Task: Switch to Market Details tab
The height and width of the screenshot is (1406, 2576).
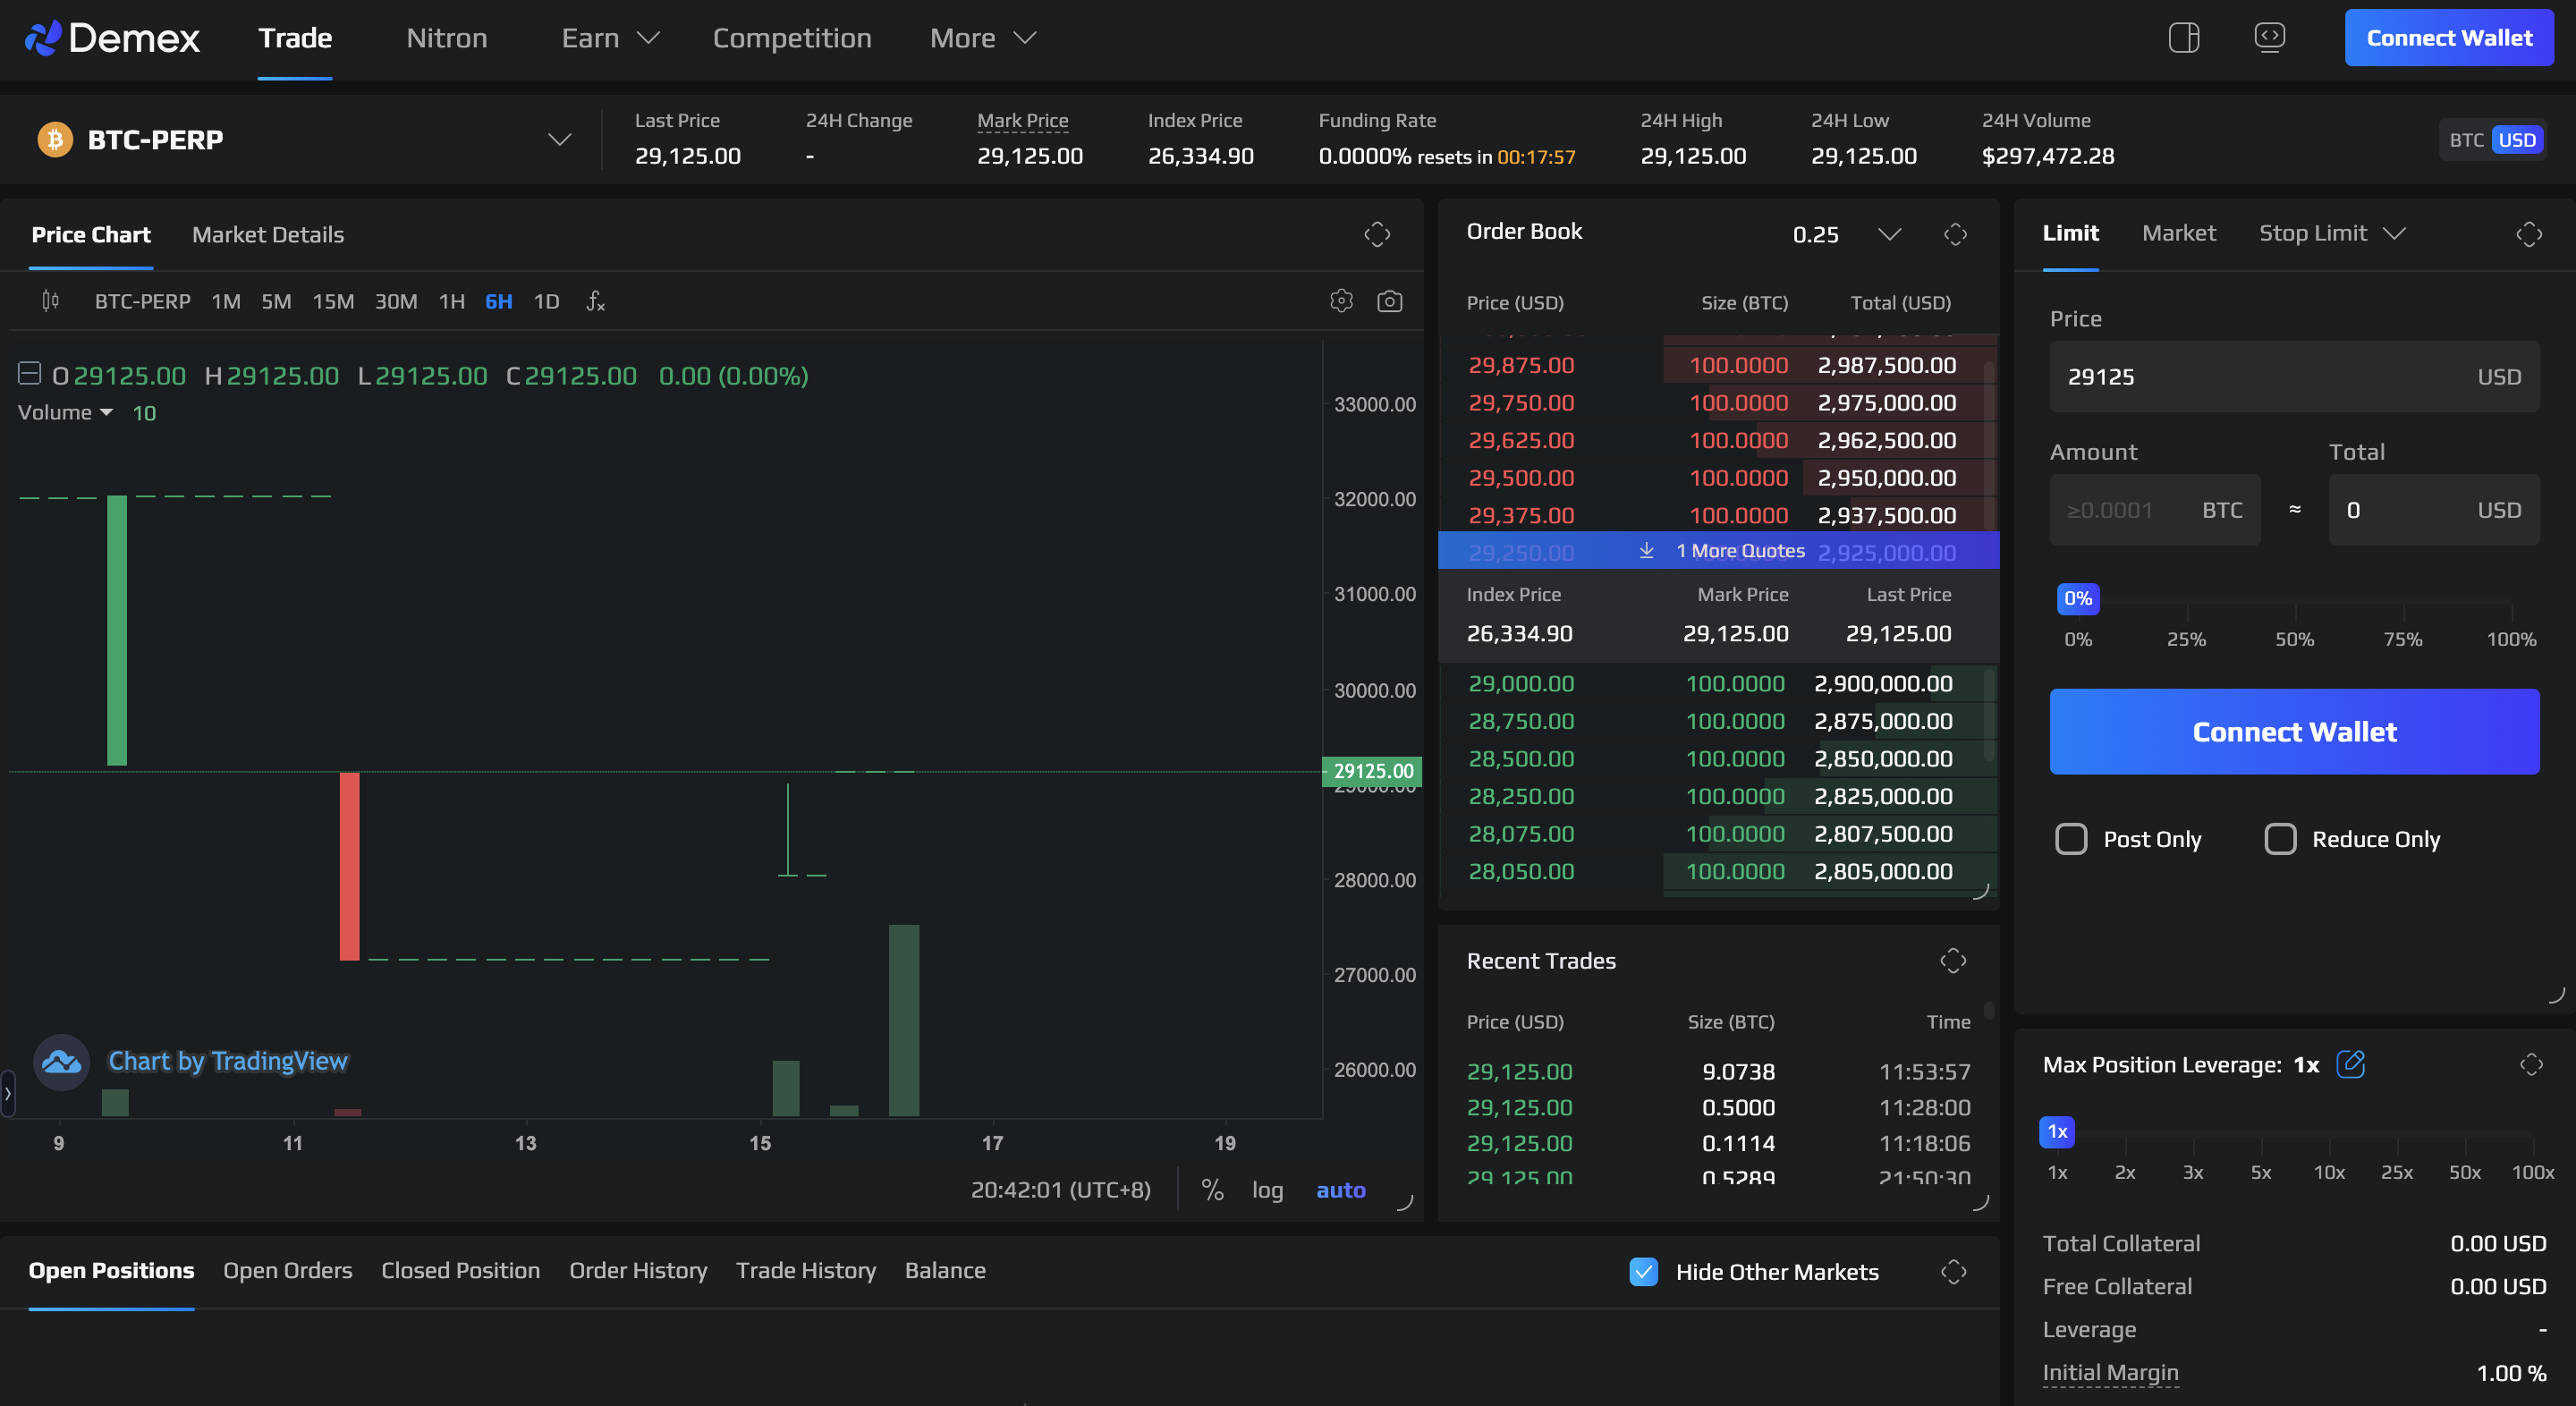Action: [x=267, y=234]
